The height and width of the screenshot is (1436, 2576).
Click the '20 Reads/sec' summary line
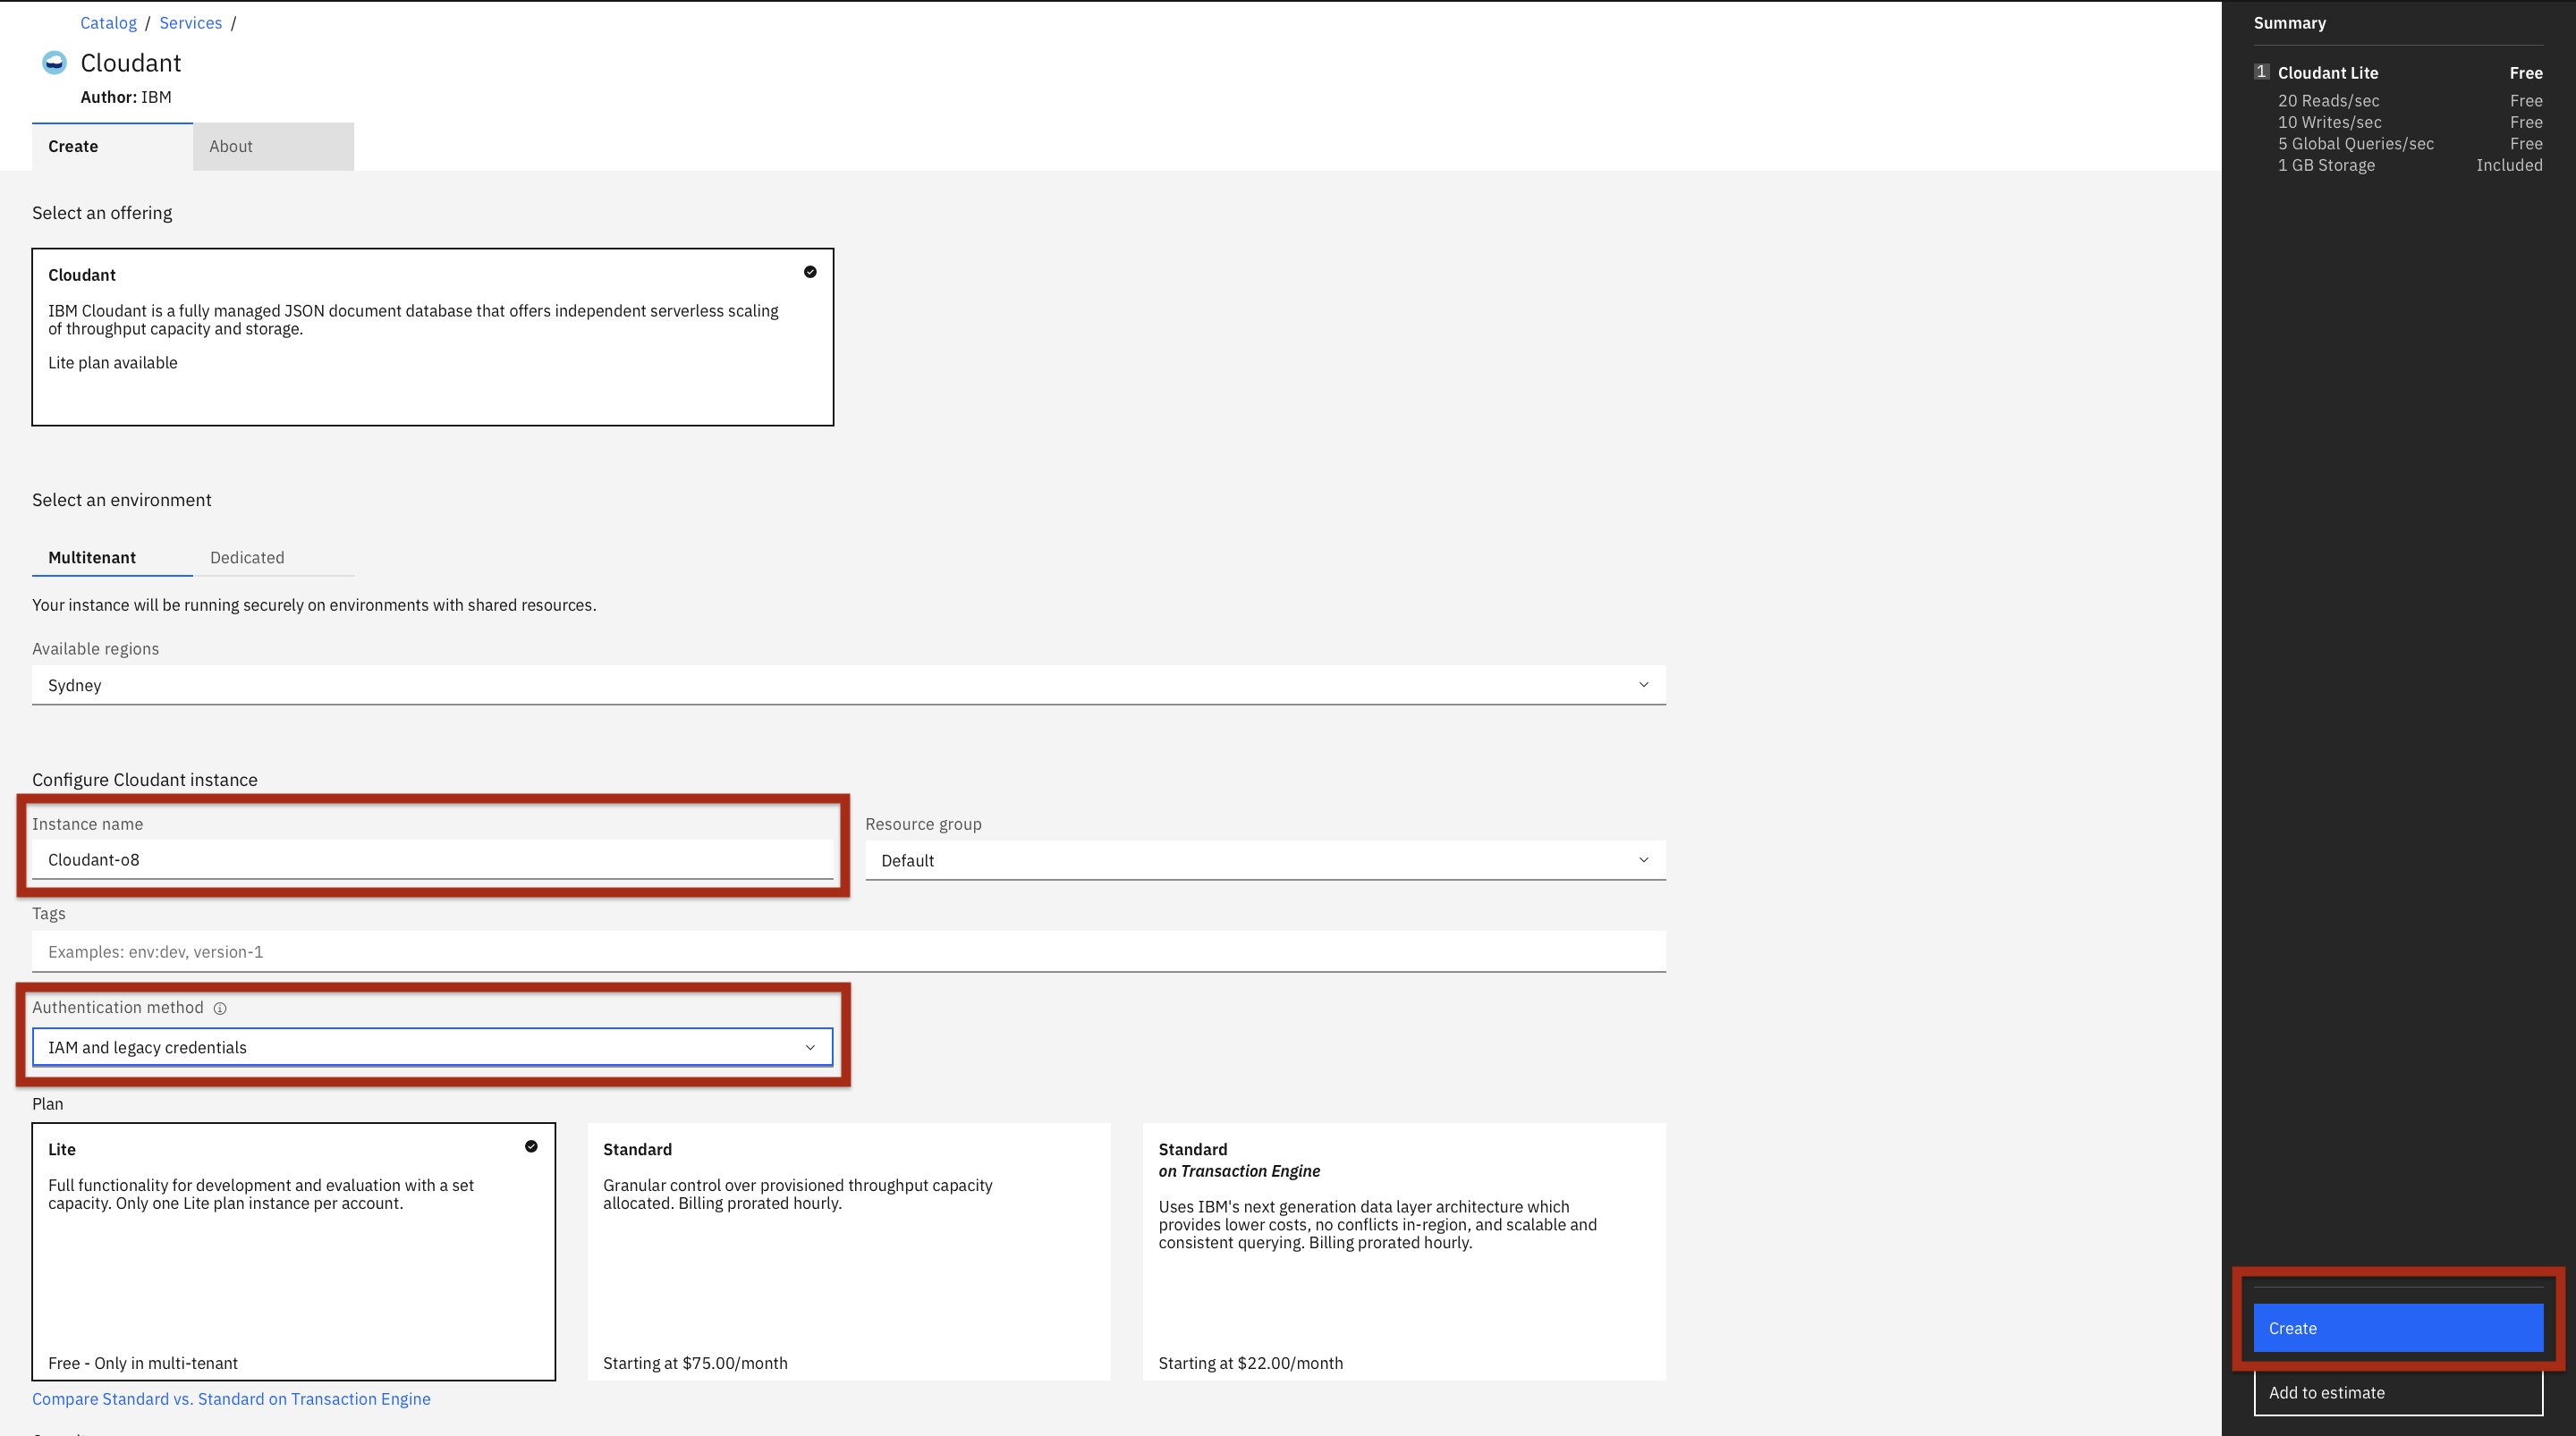point(2329,101)
